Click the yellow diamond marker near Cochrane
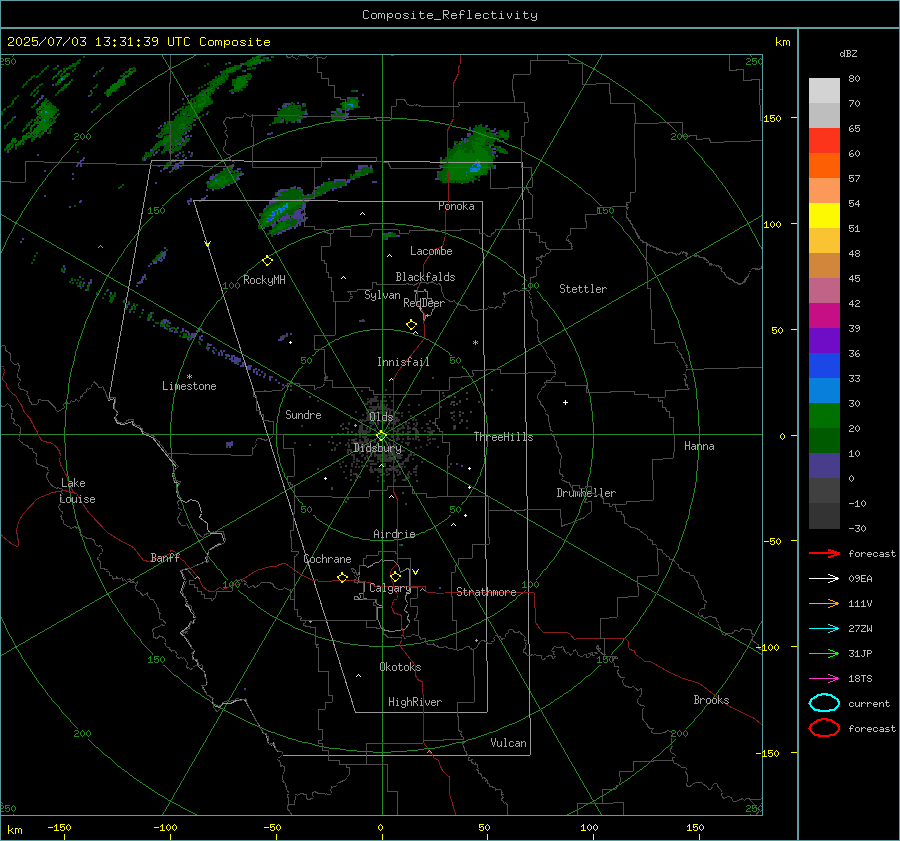 coord(342,577)
